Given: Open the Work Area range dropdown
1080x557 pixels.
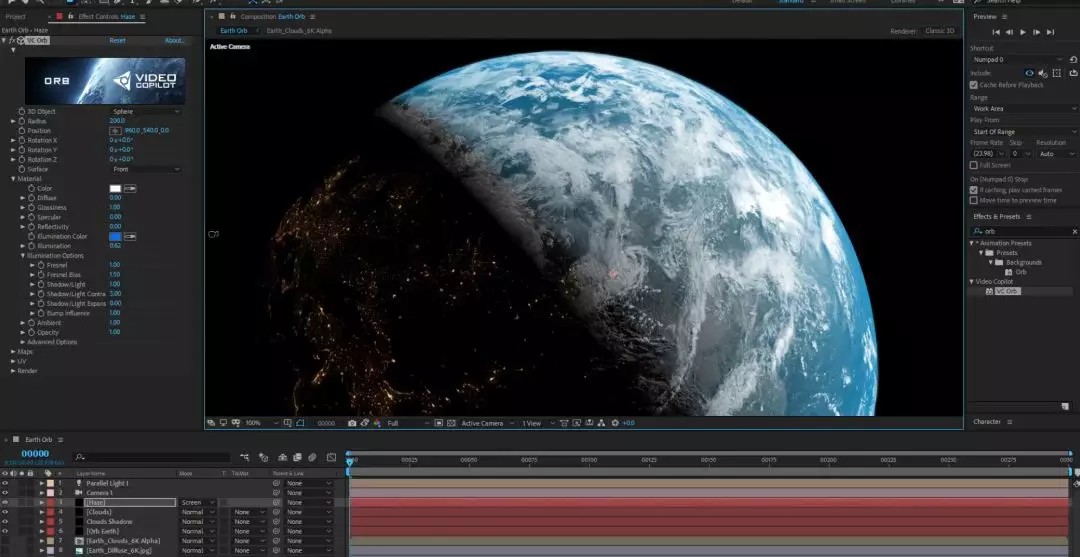Looking at the screenshot, I should coord(1024,109).
